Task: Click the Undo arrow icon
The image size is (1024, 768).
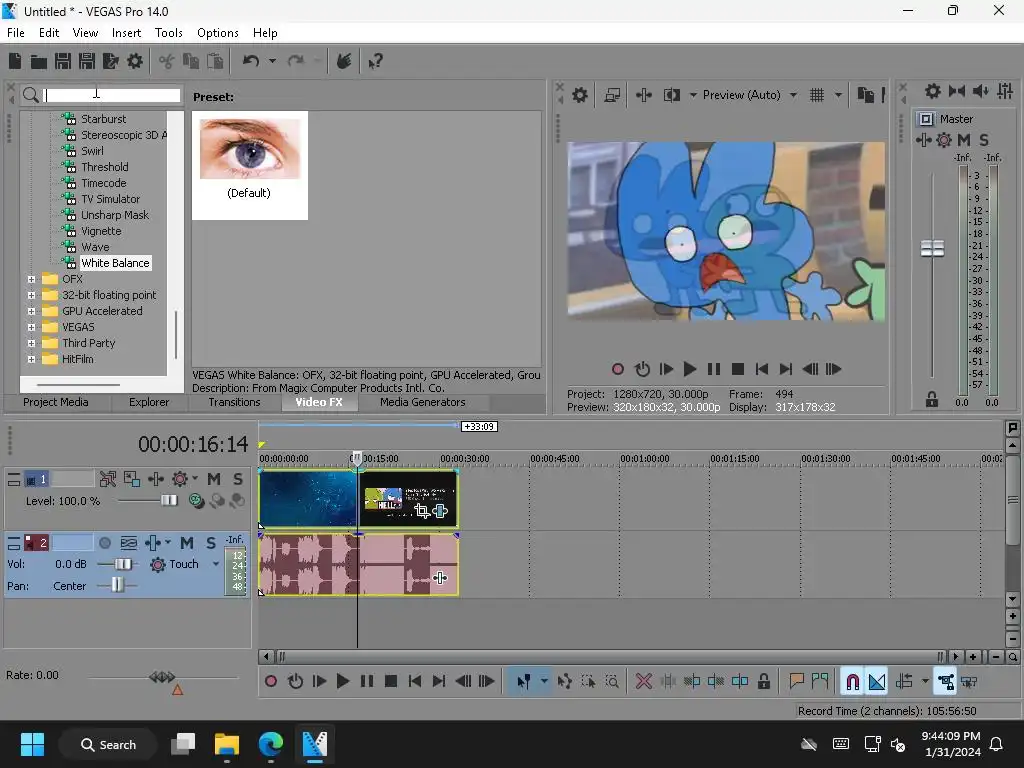Action: coord(251,61)
